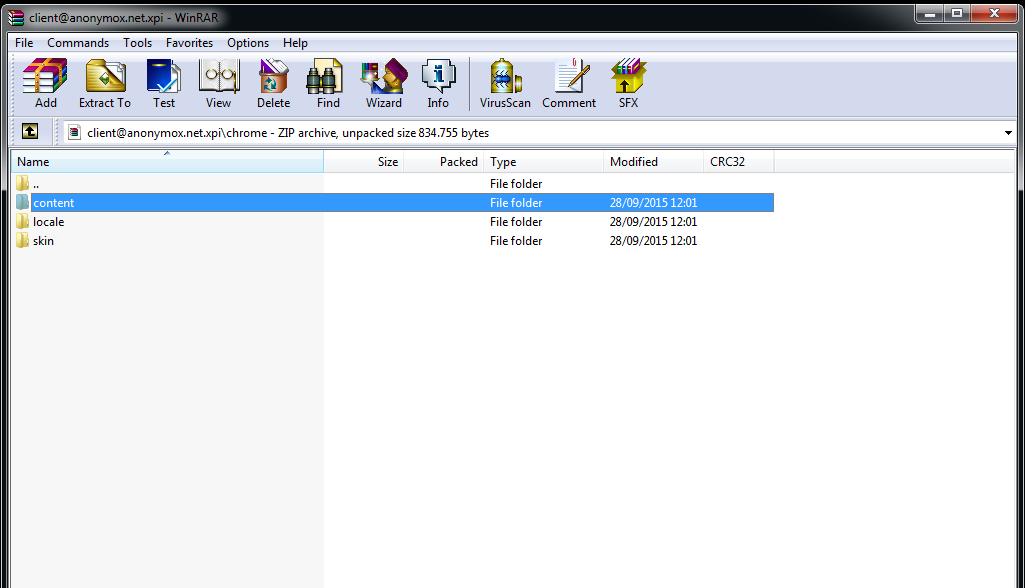The width and height of the screenshot is (1025, 588).
Task: Go up one folder level icon
Action: pyautogui.click(x=29, y=131)
